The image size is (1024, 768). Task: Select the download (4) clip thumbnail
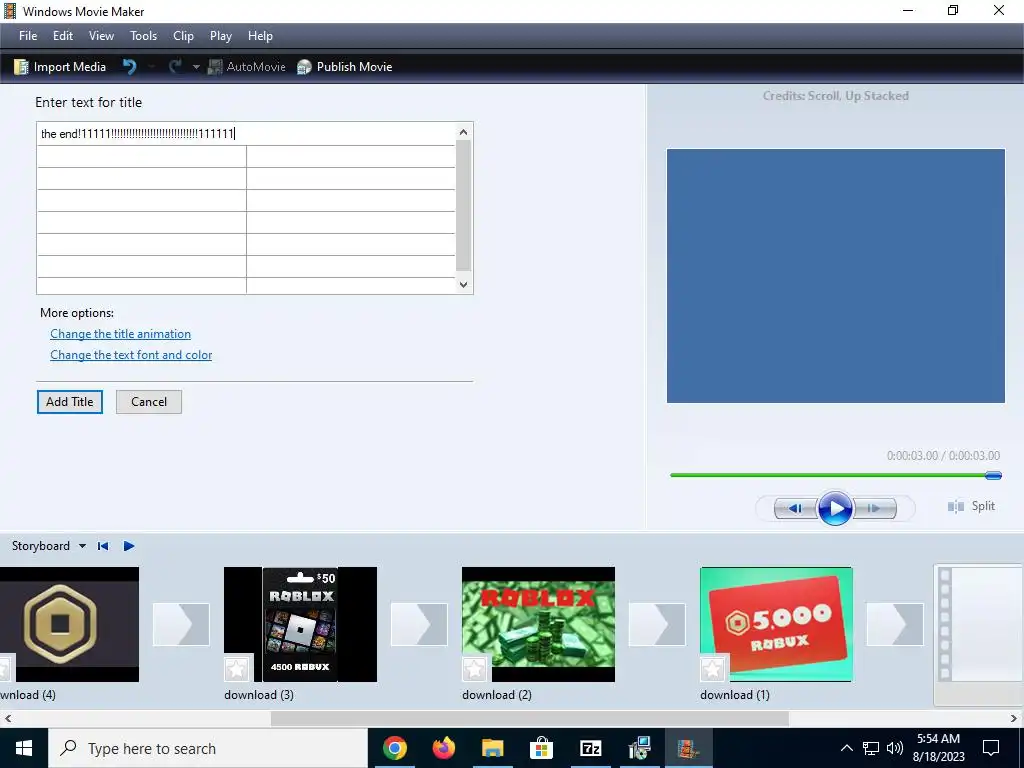pos(69,624)
